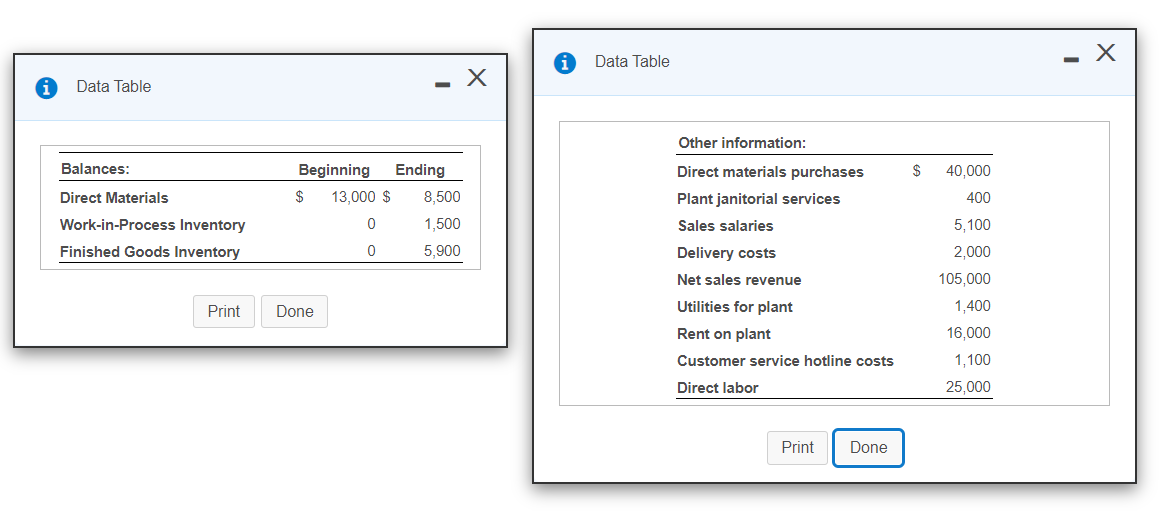The image size is (1165, 513).
Task: Click the 2,000 delivery costs amount
Action: [x=973, y=252]
